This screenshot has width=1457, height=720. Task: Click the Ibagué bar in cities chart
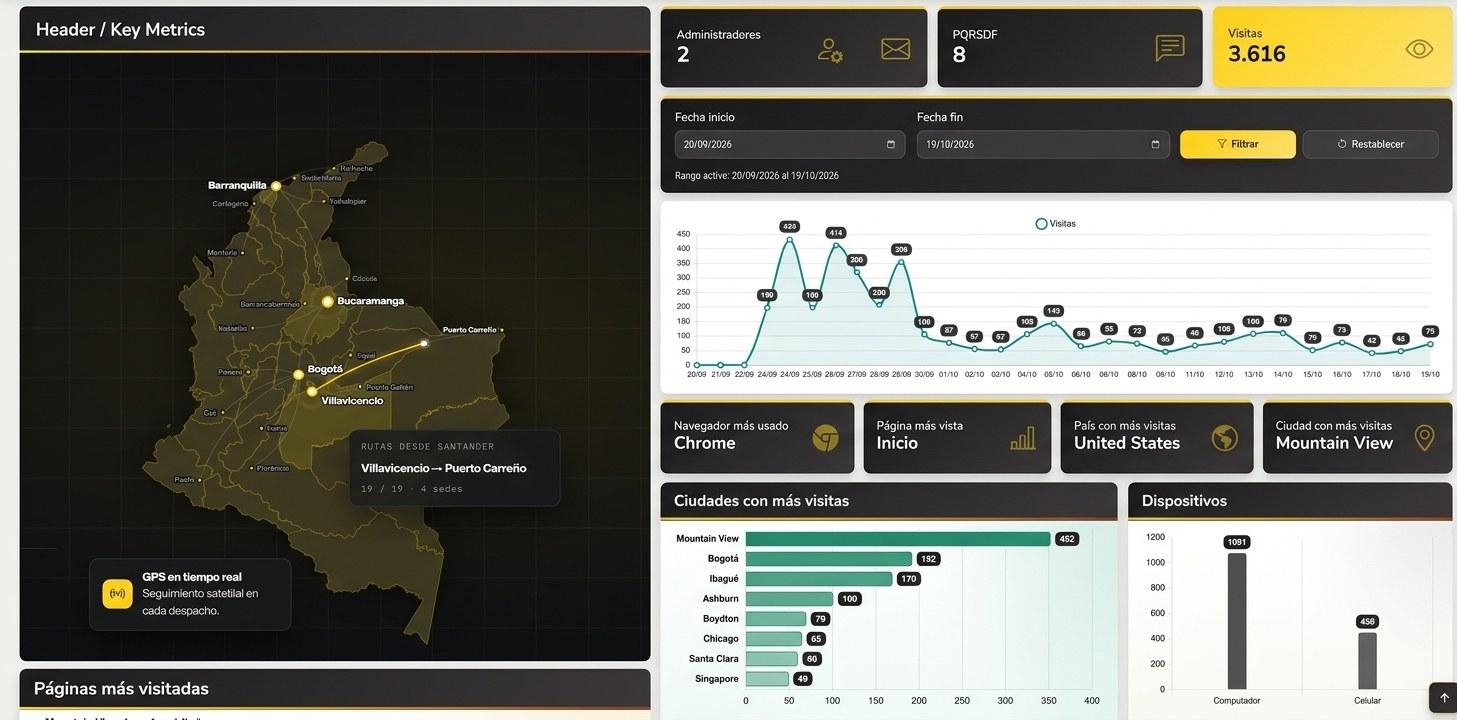[x=819, y=579]
